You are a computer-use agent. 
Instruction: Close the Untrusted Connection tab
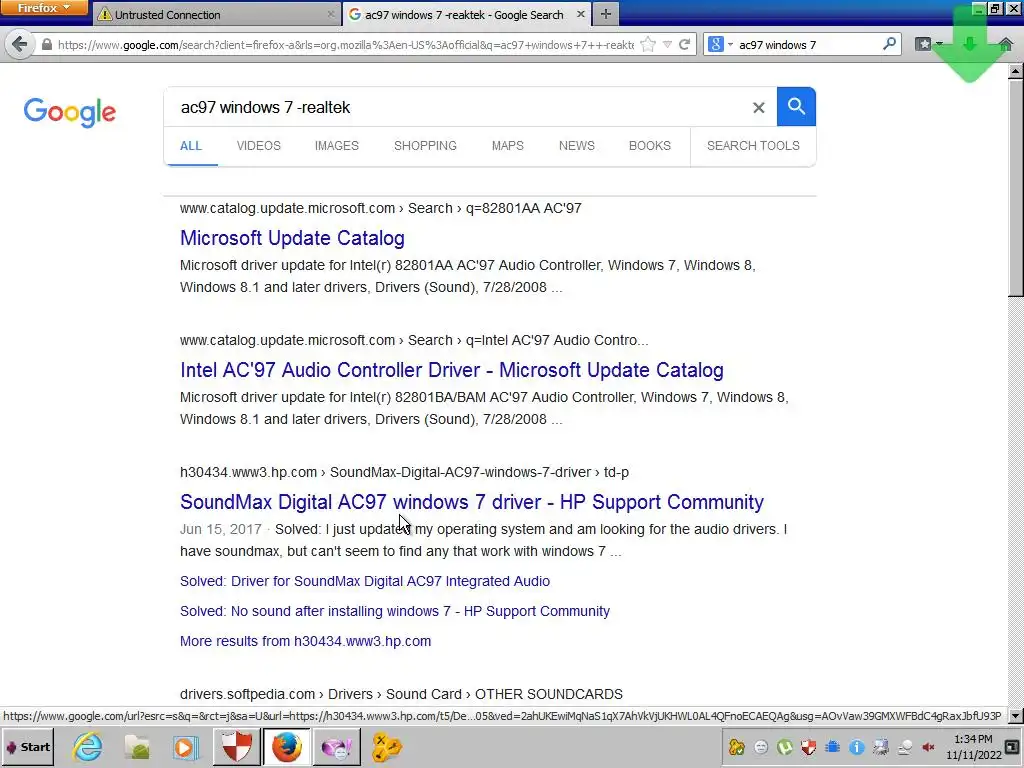331,14
